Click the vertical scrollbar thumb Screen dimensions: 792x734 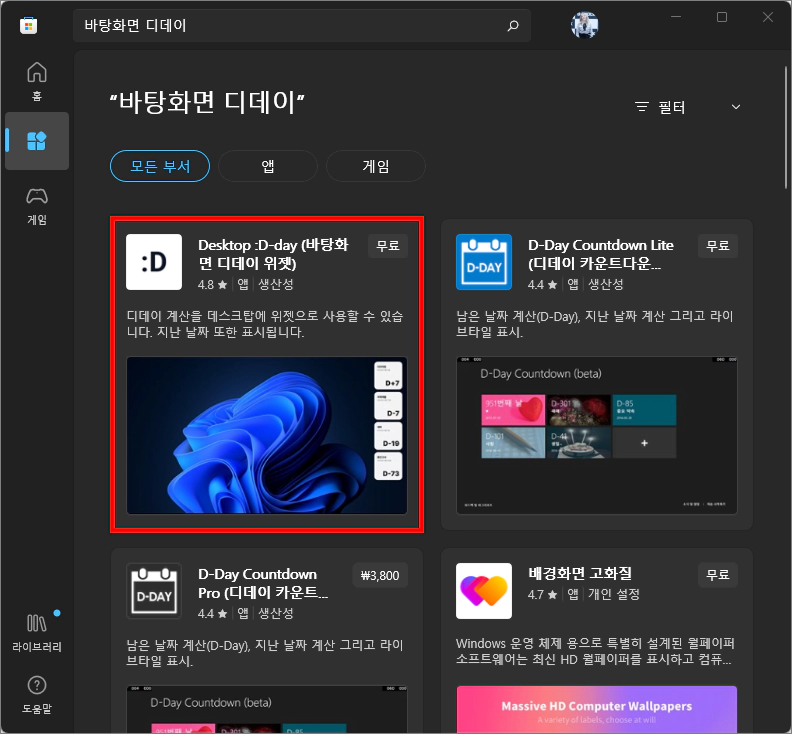pyautogui.click(x=786, y=127)
